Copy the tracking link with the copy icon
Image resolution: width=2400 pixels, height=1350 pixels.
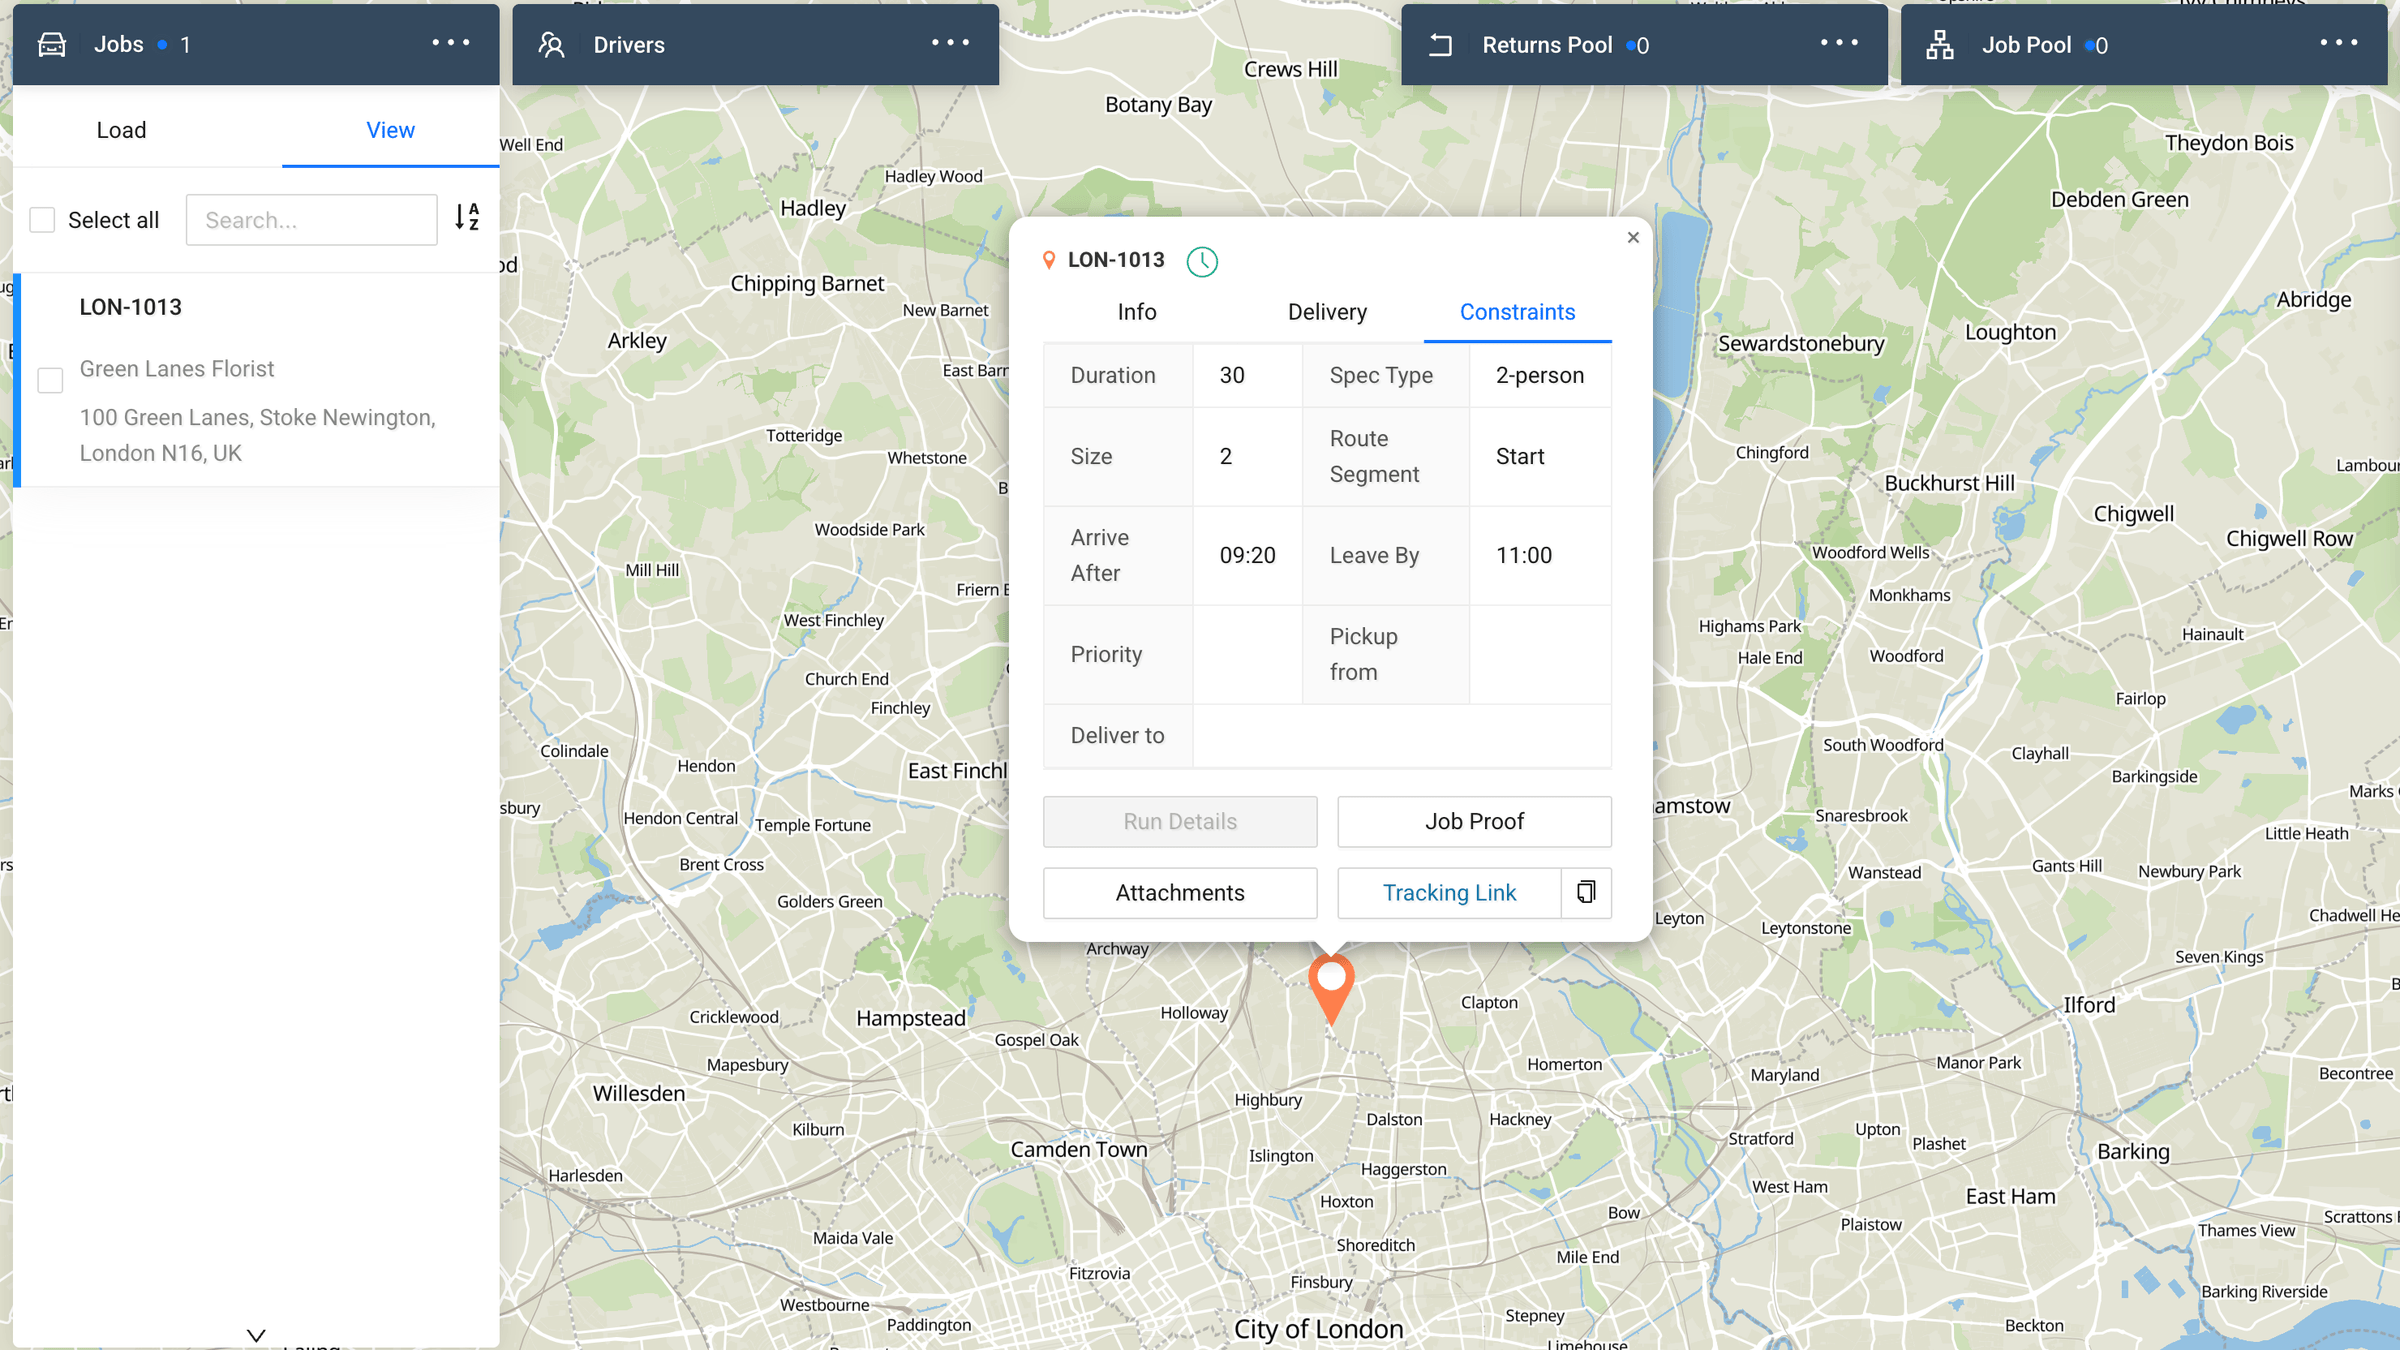1586,893
